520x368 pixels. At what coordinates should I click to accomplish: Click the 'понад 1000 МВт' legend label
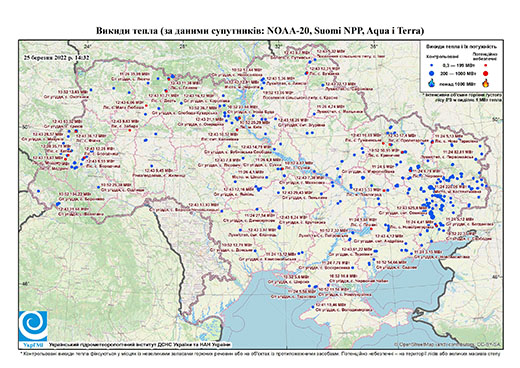click(x=458, y=83)
